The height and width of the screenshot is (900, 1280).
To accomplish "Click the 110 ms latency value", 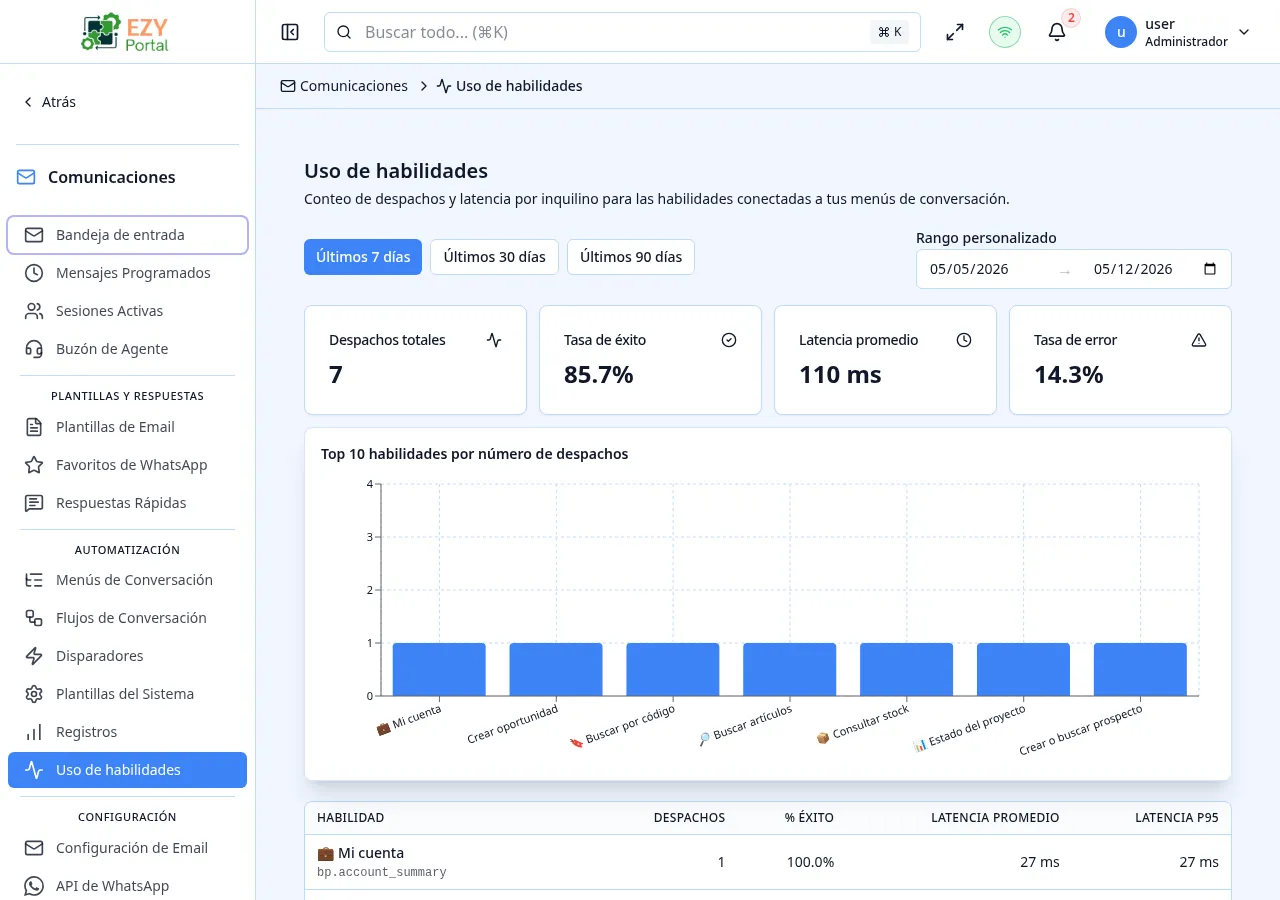I will click(840, 375).
